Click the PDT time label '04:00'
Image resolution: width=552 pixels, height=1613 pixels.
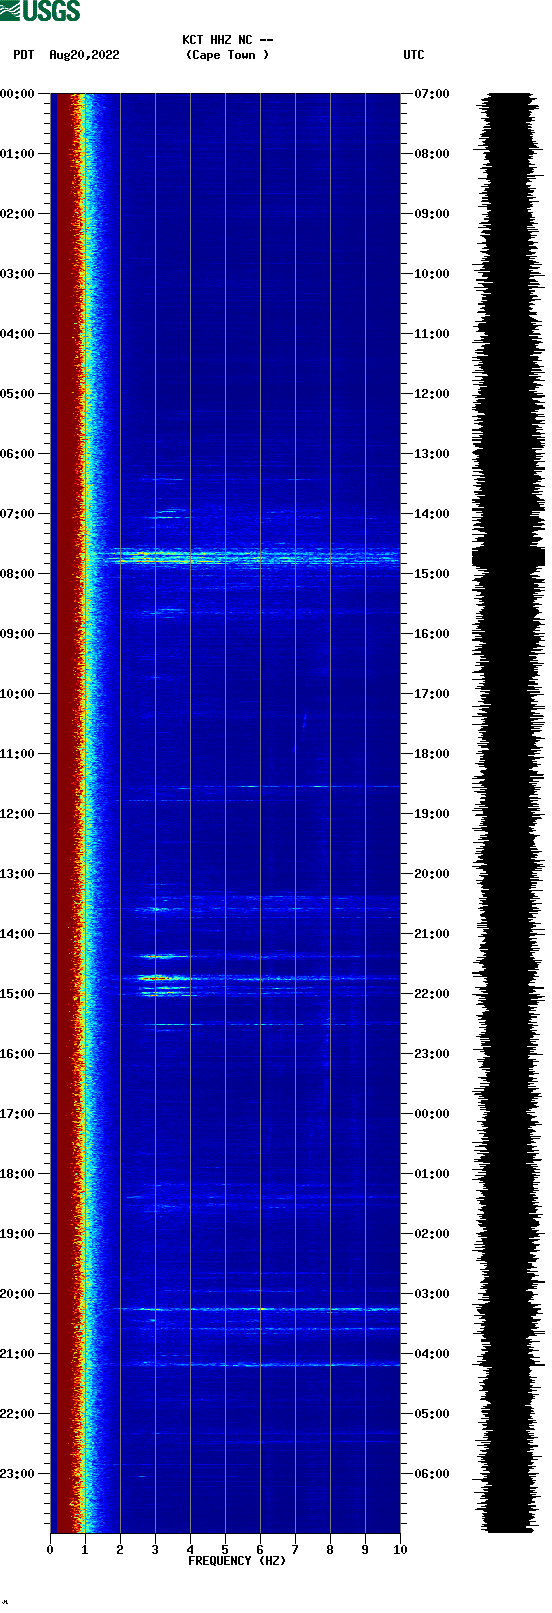click(x=17, y=334)
